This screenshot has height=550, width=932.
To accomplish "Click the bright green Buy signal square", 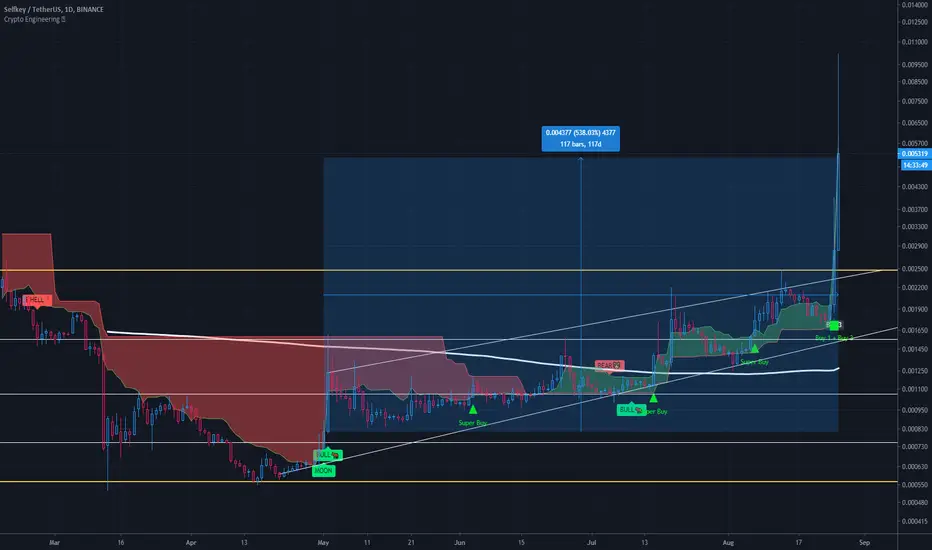I will pos(834,325).
